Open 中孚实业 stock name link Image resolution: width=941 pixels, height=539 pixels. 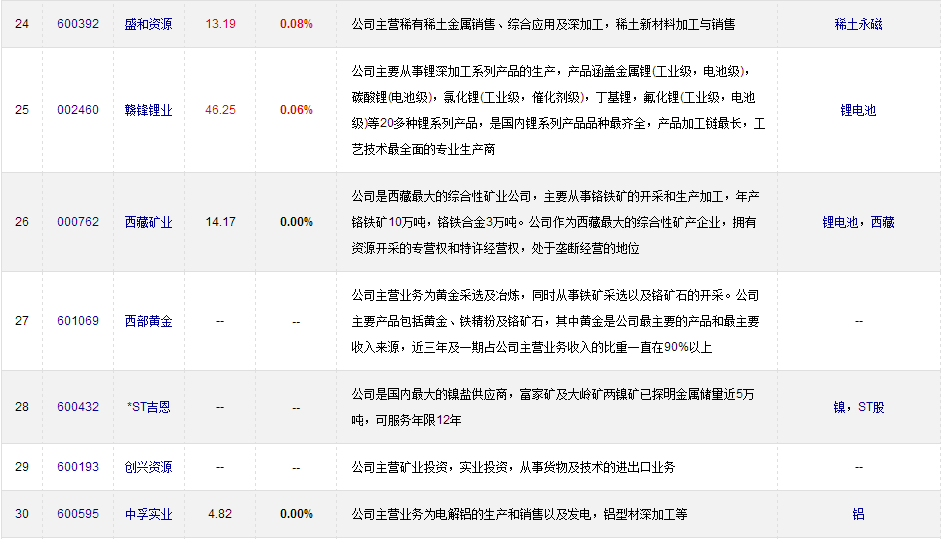(148, 514)
